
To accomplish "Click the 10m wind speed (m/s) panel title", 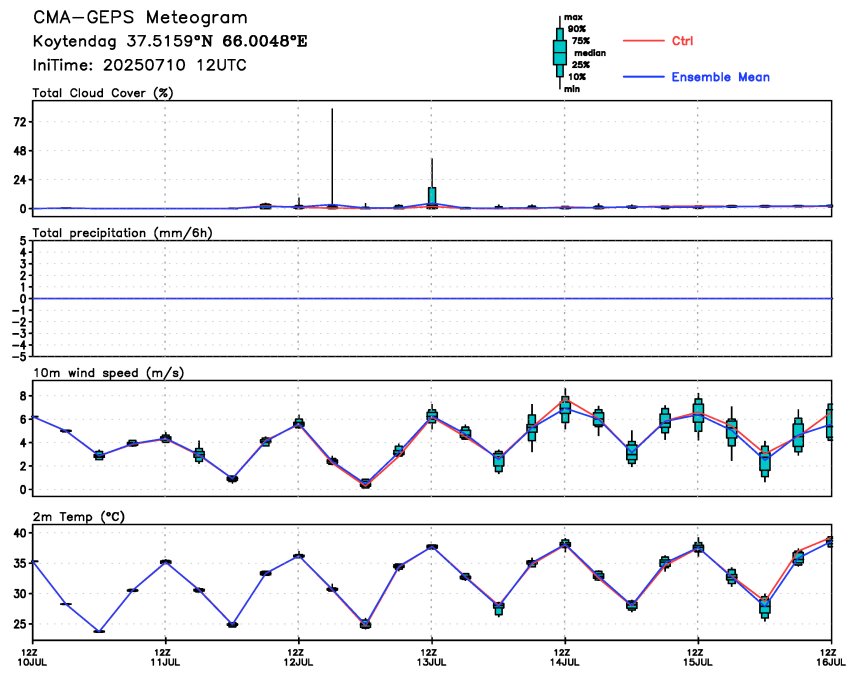I will (x=108, y=373).
